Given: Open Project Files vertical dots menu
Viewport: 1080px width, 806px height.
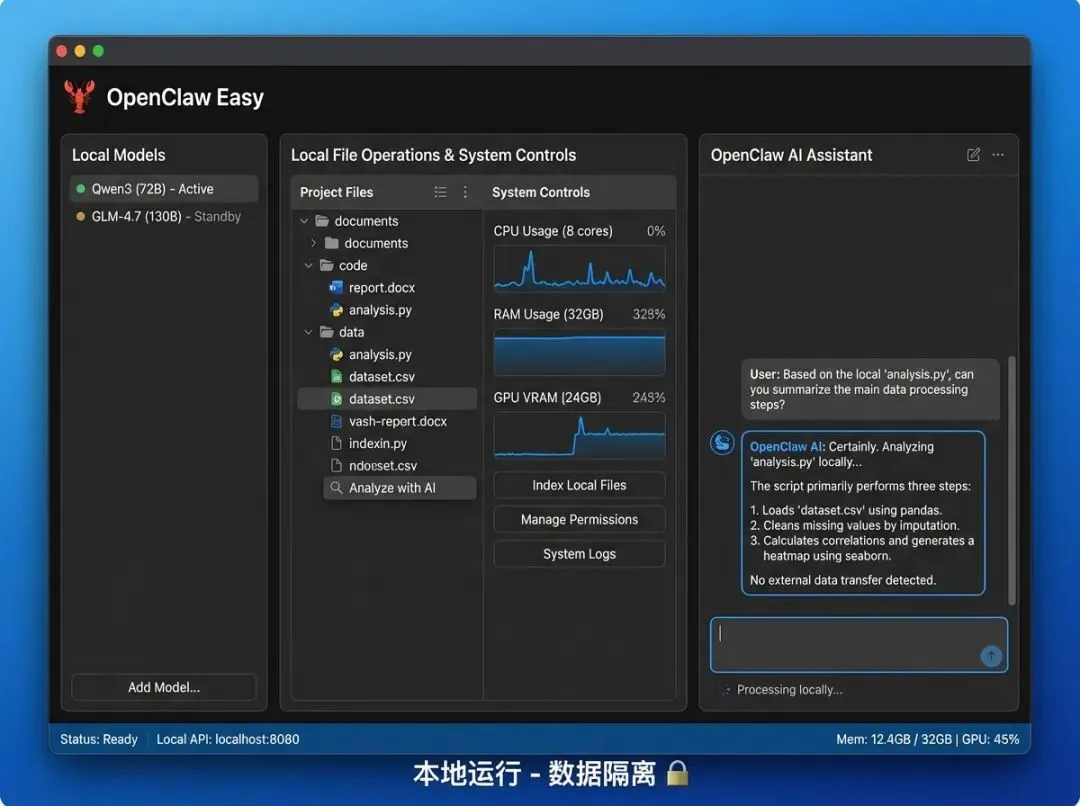Looking at the screenshot, I should click(x=466, y=192).
